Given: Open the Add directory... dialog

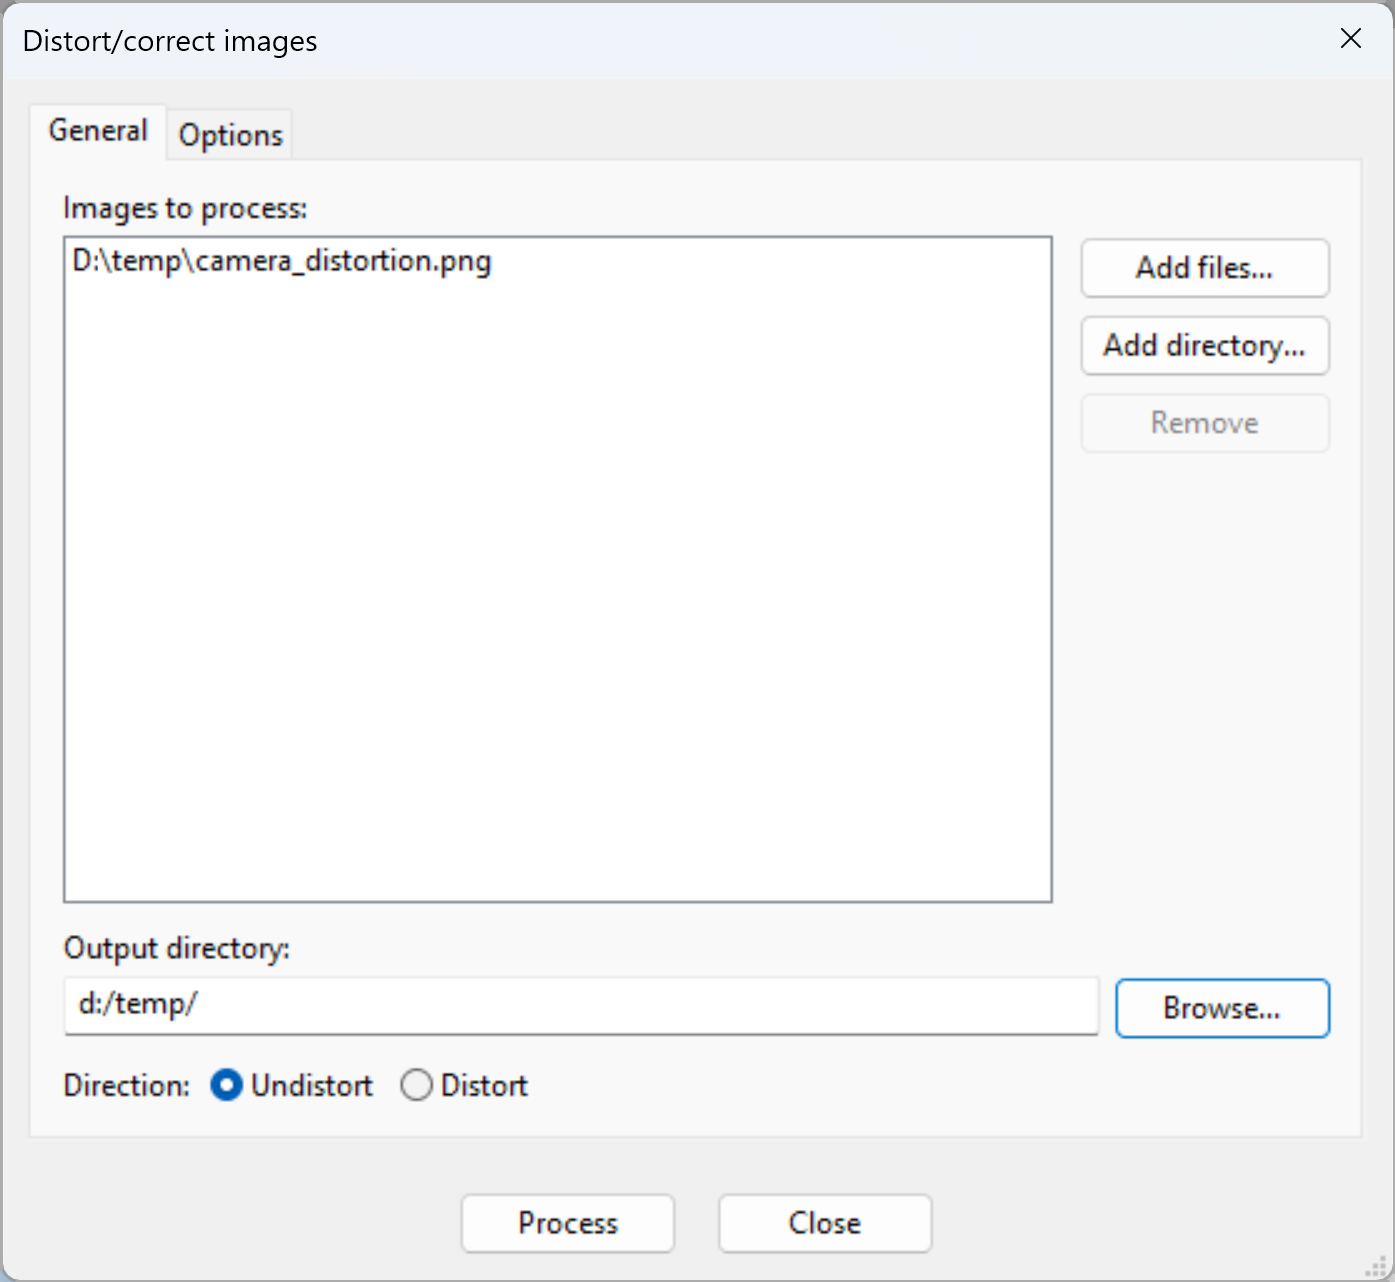Looking at the screenshot, I should [x=1204, y=346].
